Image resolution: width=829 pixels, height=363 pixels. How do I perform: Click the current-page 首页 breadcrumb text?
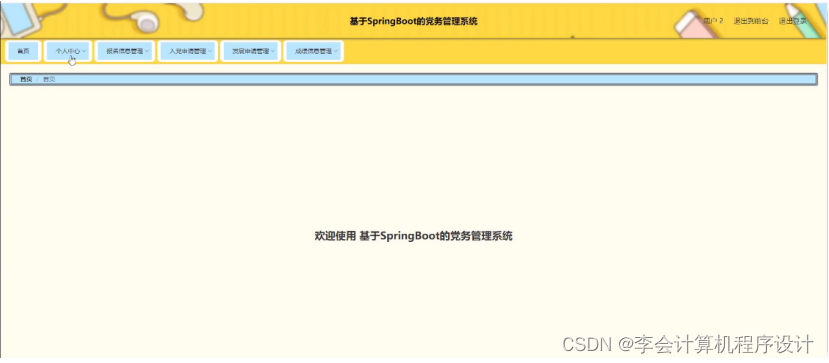(x=49, y=79)
